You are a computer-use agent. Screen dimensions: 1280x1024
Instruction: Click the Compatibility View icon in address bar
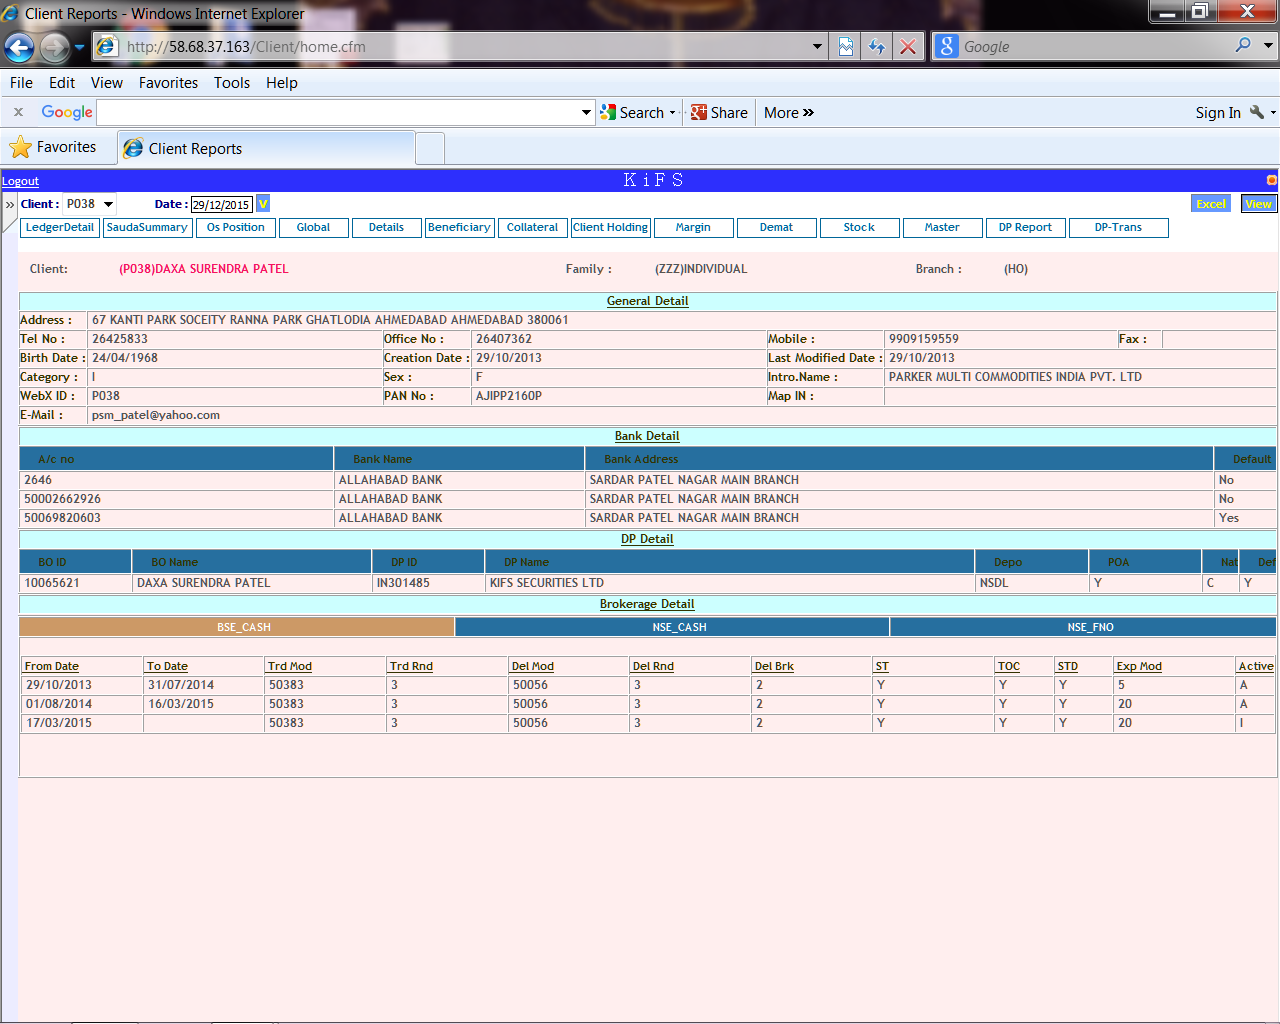click(846, 47)
